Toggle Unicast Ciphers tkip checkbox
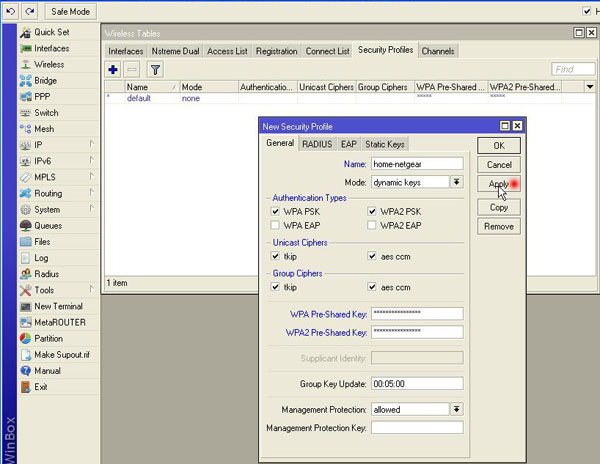The image size is (600, 464). 275,256
